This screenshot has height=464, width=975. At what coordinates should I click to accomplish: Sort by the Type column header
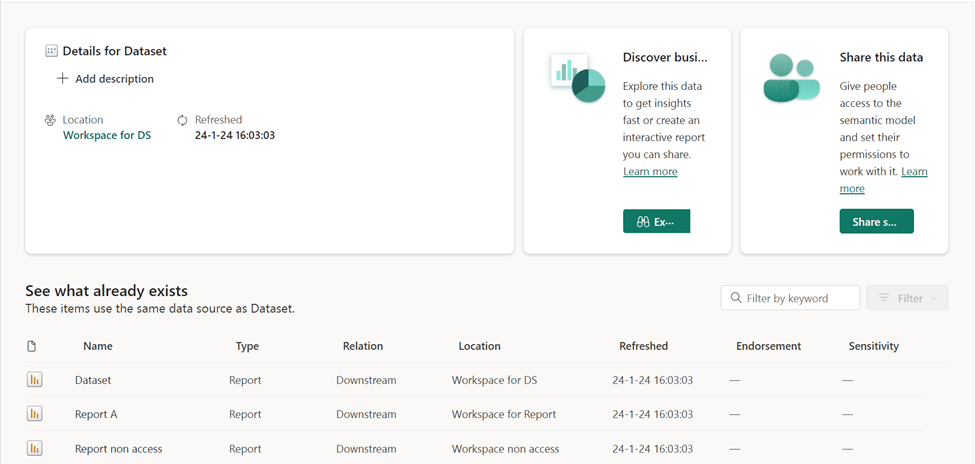click(247, 346)
